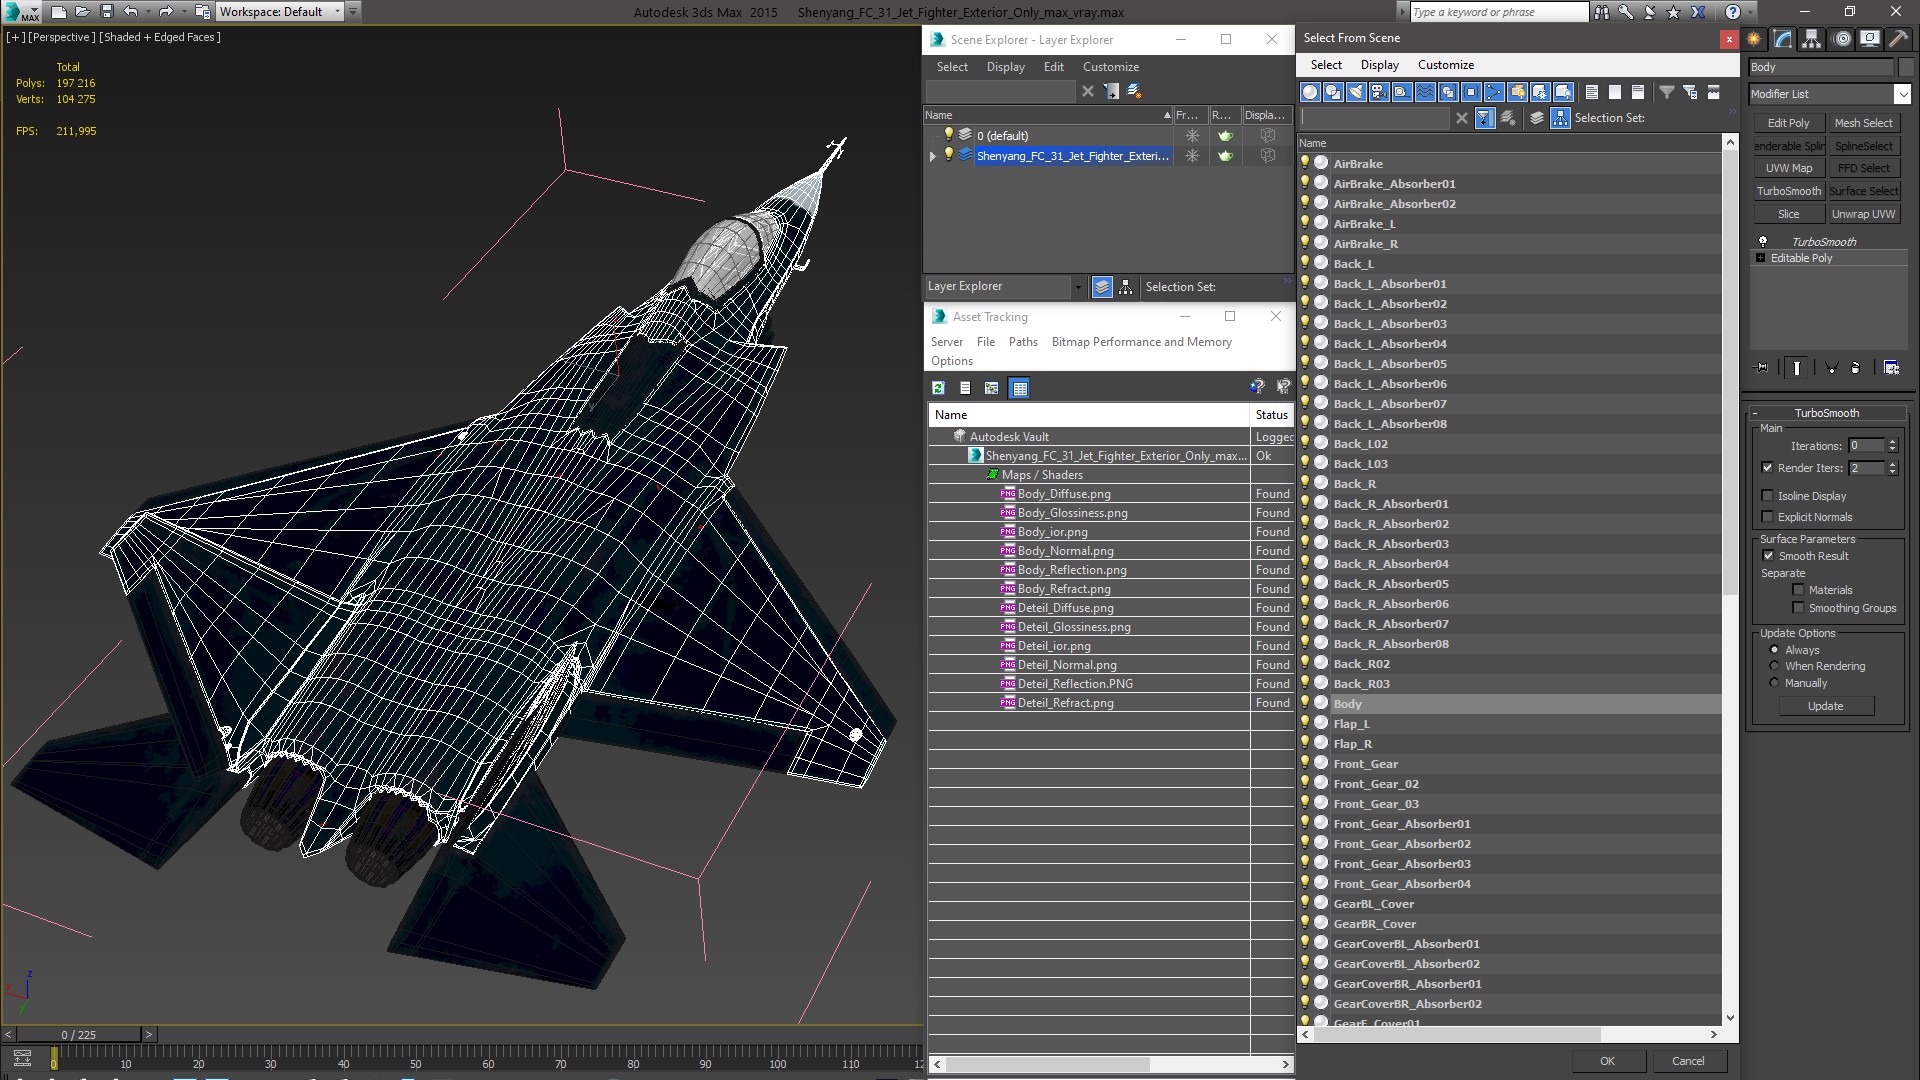Expand the Shenyang_FC_31 layer tree arrow

click(x=933, y=156)
